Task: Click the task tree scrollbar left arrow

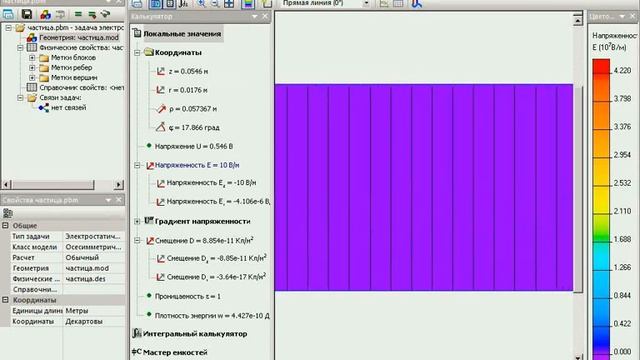Action: (x=6, y=184)
